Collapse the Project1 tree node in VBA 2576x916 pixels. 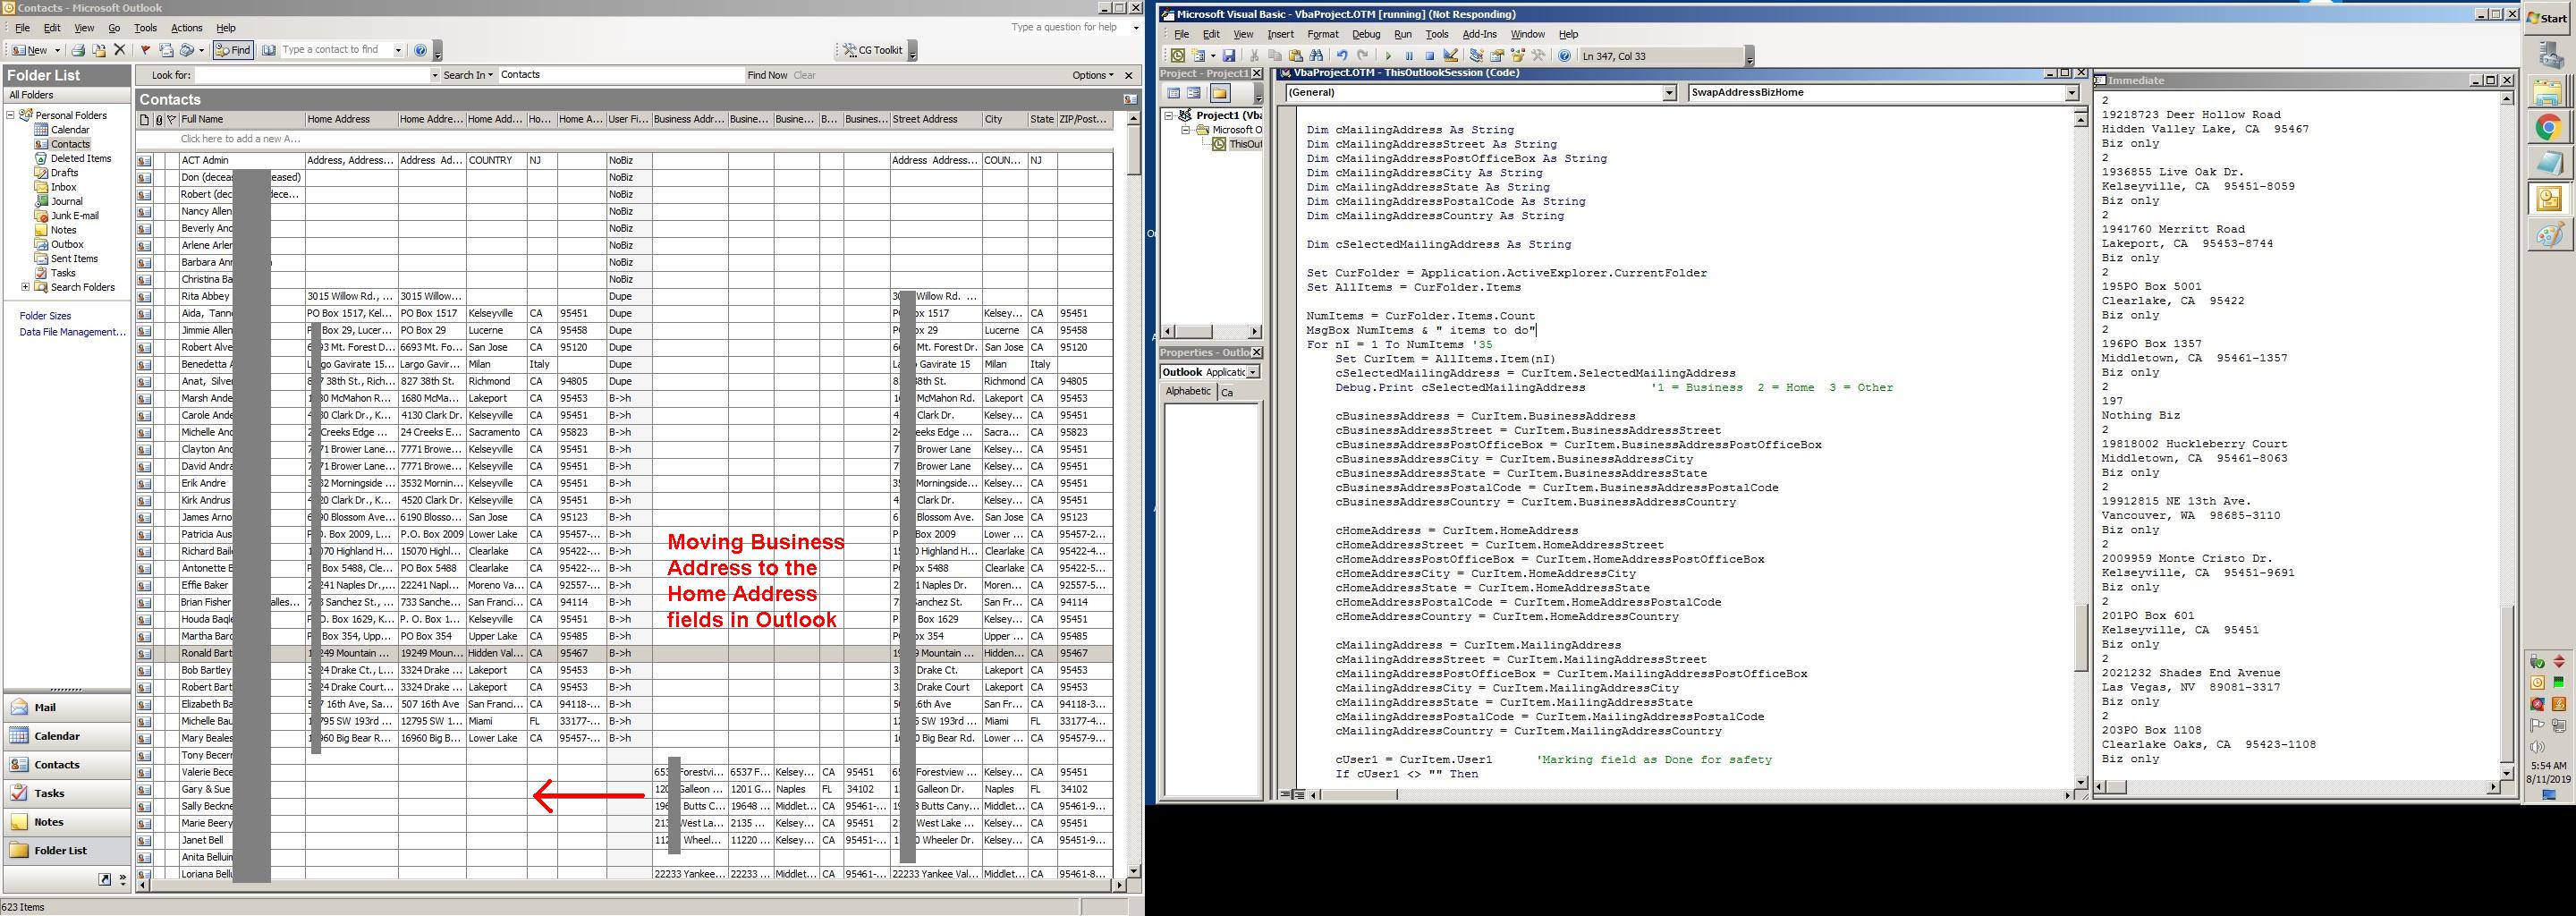[1168, 116]
